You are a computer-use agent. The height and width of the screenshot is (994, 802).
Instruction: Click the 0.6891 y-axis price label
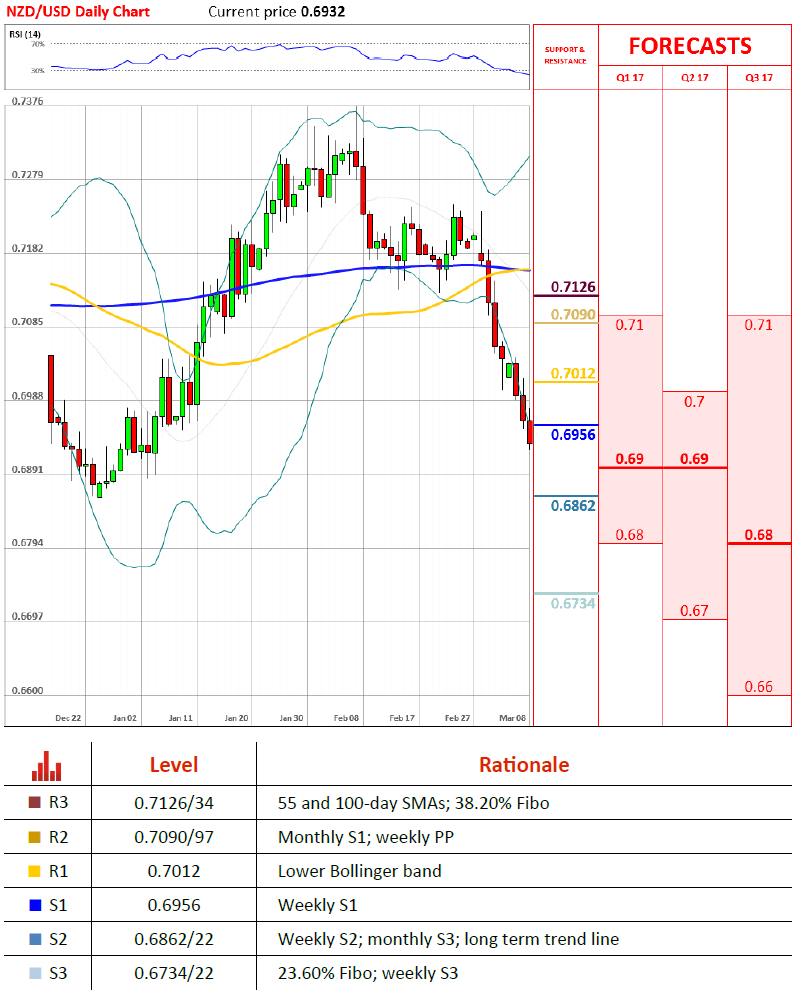click(x=27, y=470)
